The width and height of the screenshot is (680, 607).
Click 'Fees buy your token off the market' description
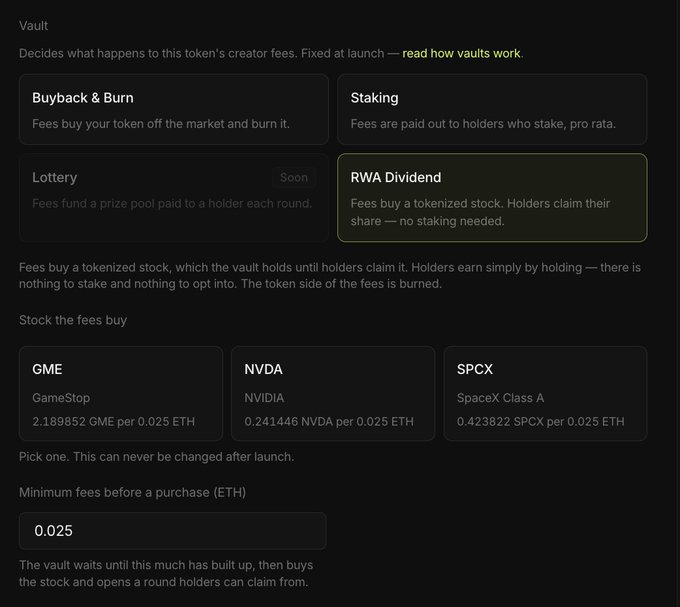click(161, 124)
